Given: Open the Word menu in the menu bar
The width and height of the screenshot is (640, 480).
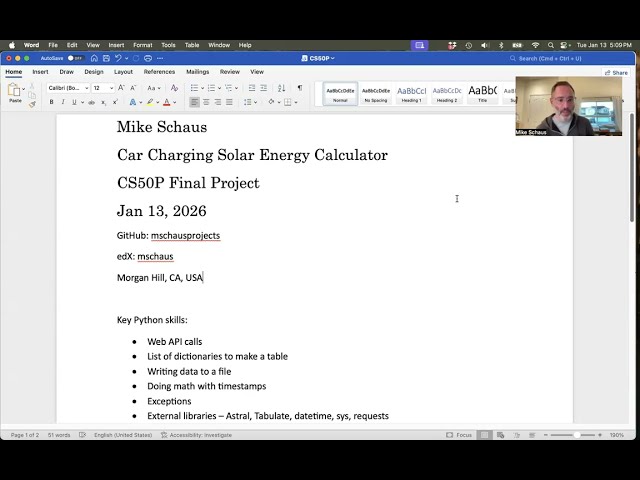Looking at the screenshot, I should [31, 45].
